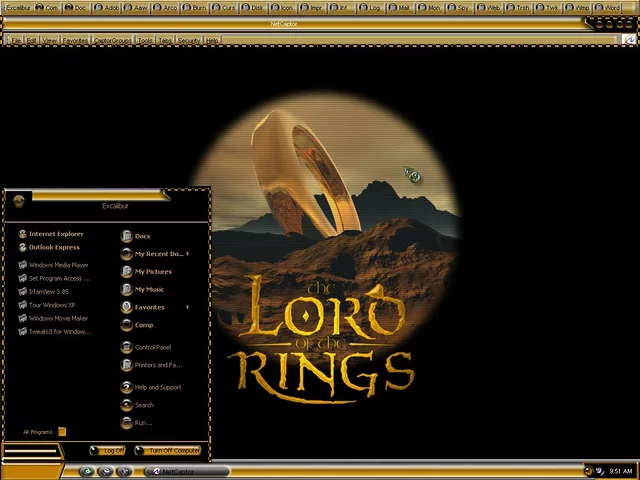This screenshot has width=640, height=480.
Task: Open Search from Start menu
Action: tap(138, 405)
